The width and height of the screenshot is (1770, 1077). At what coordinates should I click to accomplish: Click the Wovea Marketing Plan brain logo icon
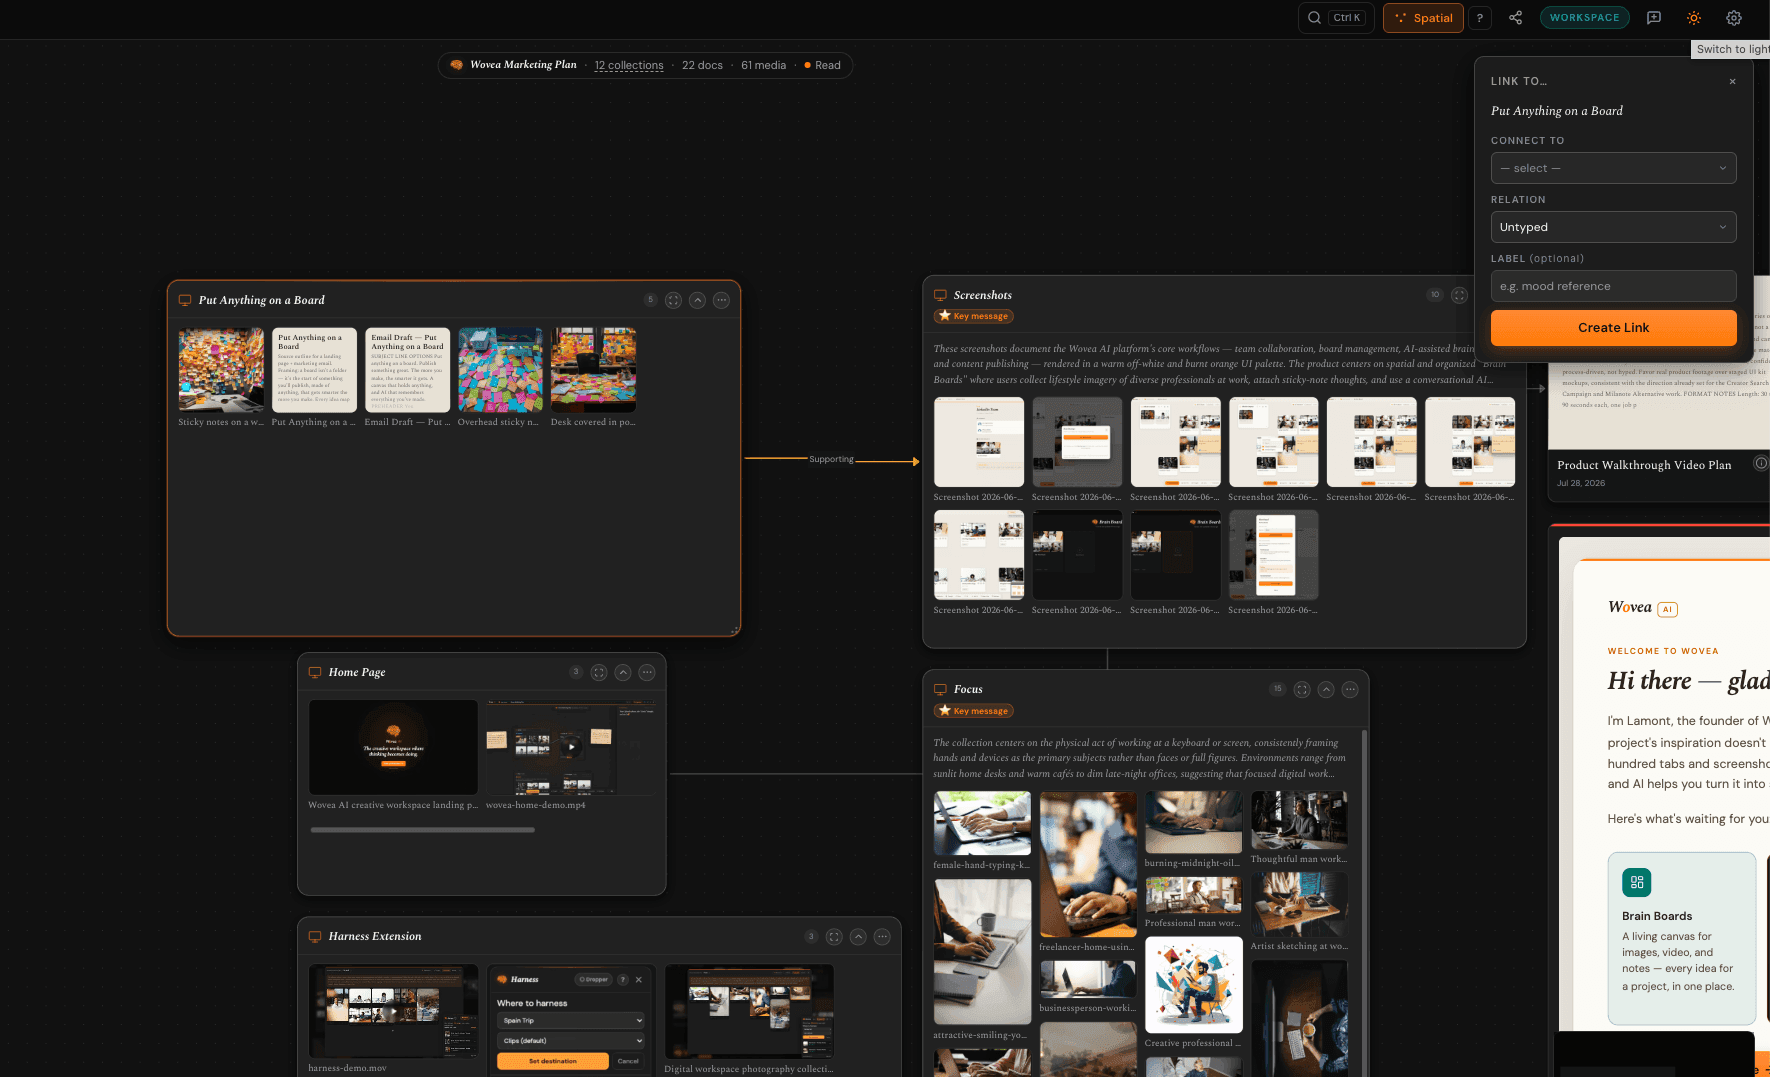(457, 65)
